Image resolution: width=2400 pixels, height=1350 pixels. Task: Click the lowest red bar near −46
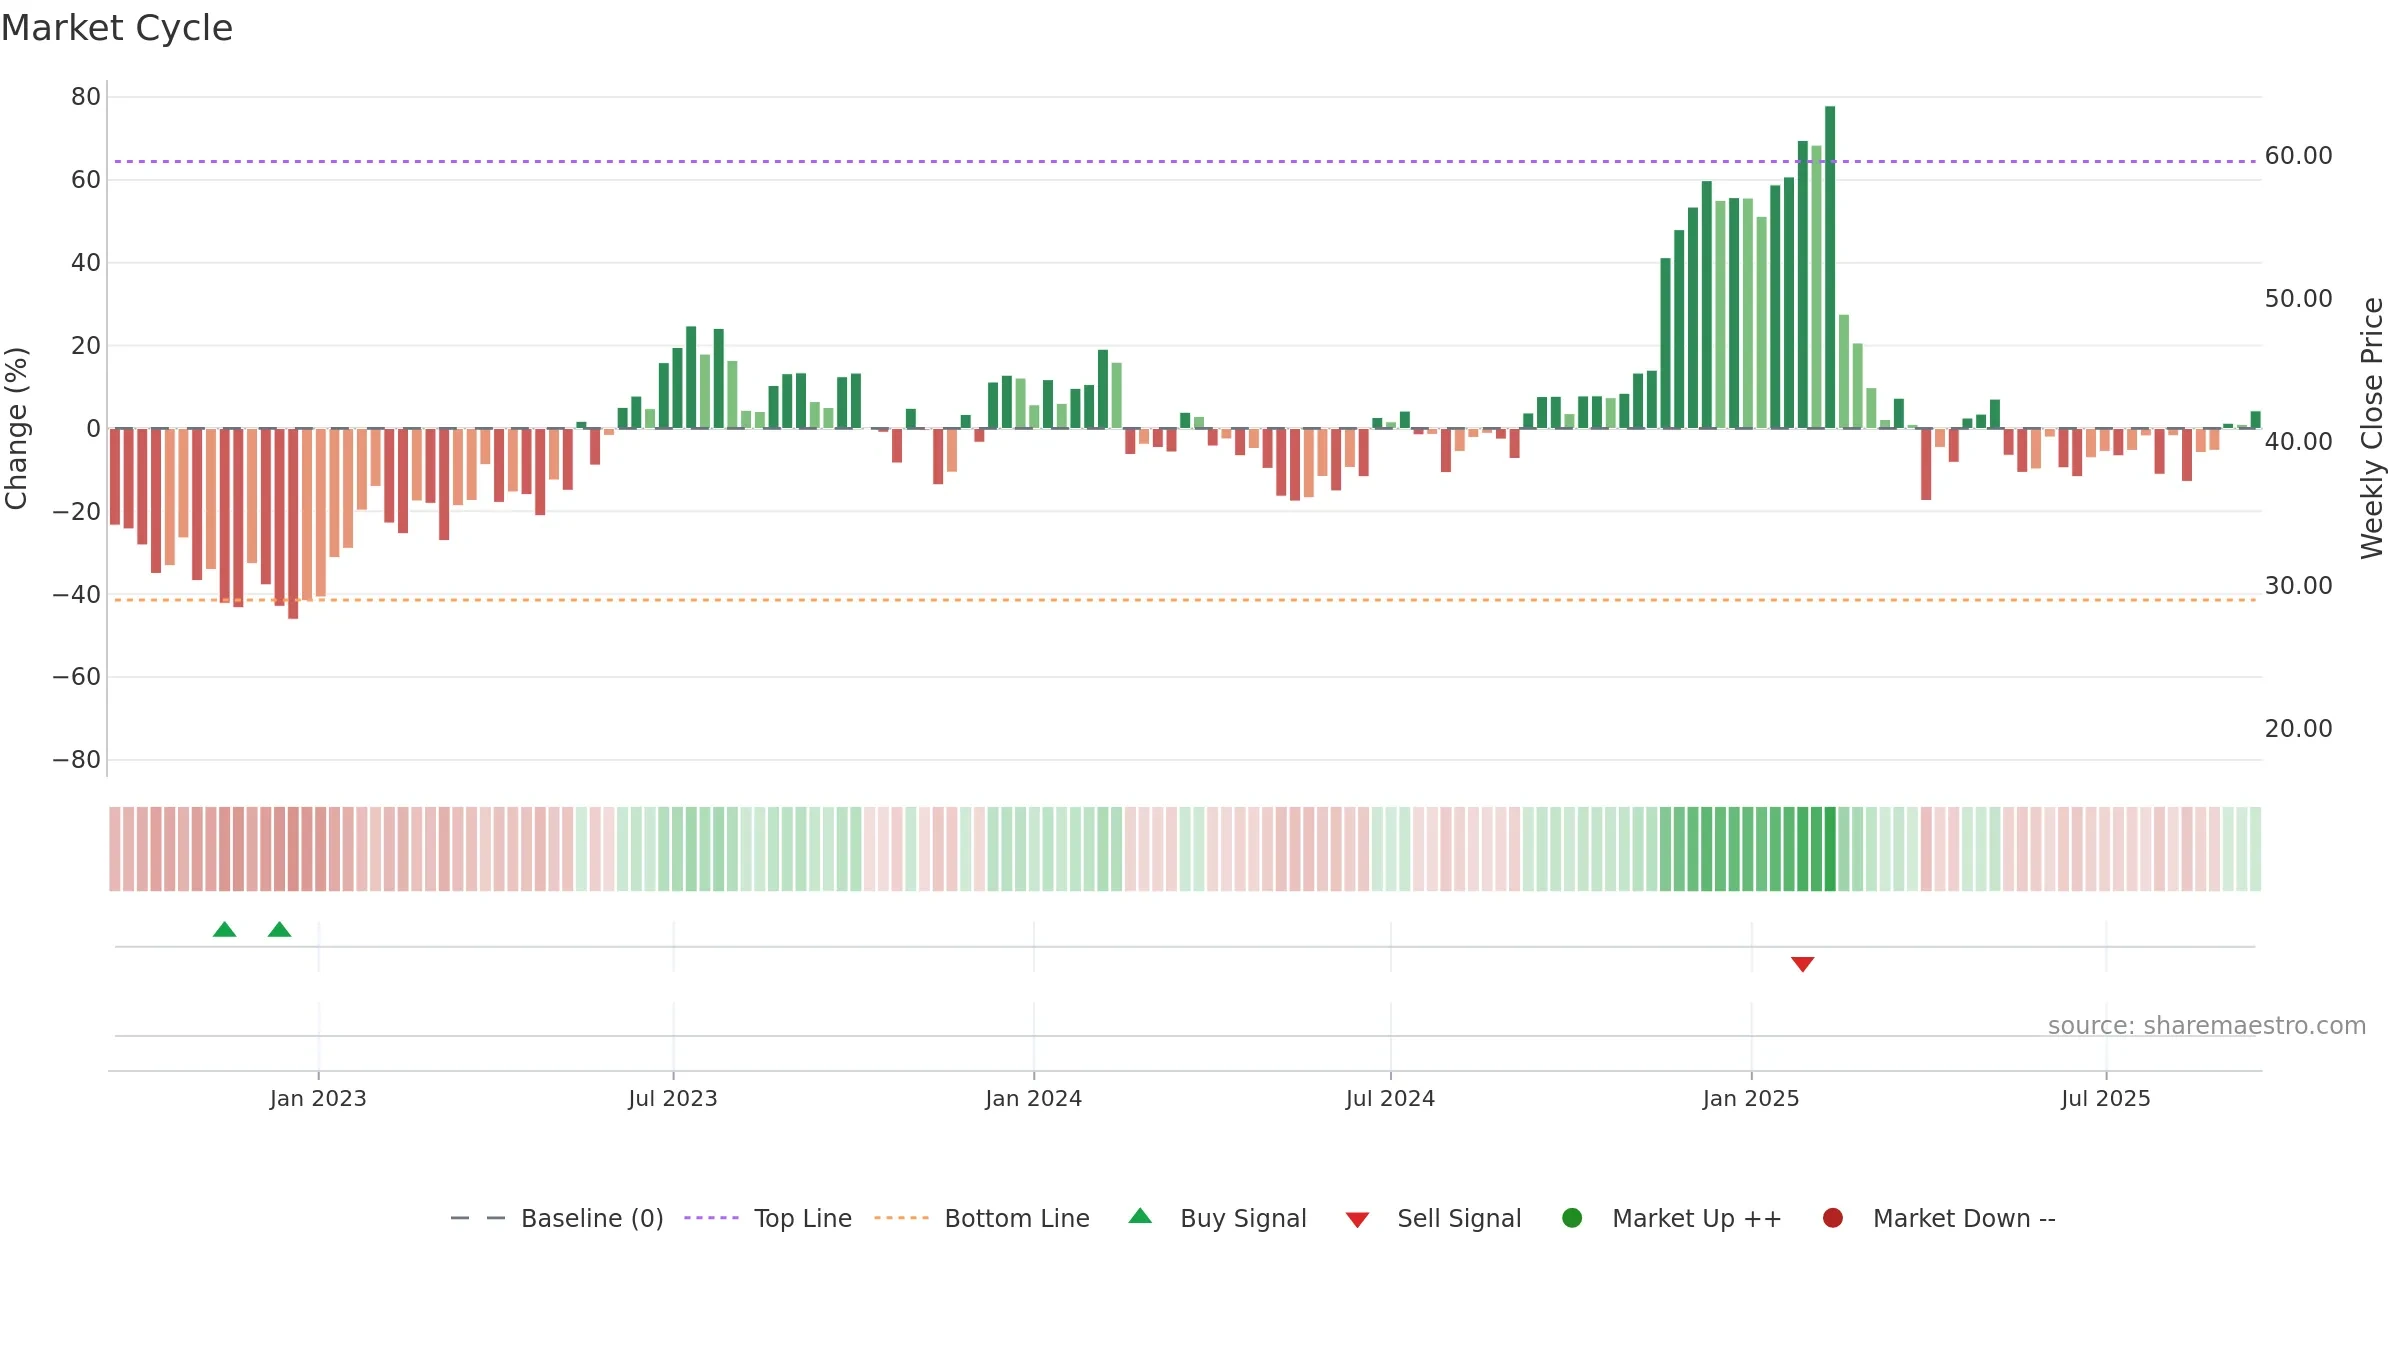293,523
